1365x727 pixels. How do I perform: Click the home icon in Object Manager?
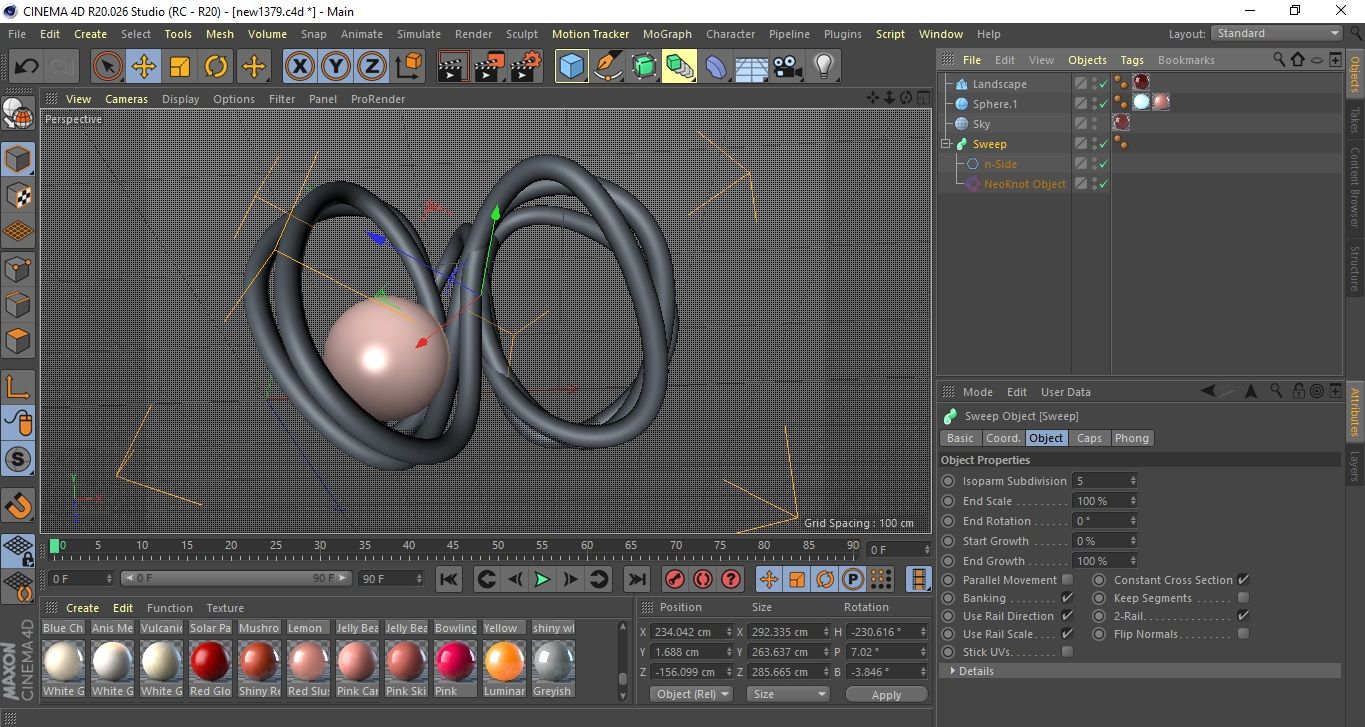pyautogui.click(x=1298, y=60)
